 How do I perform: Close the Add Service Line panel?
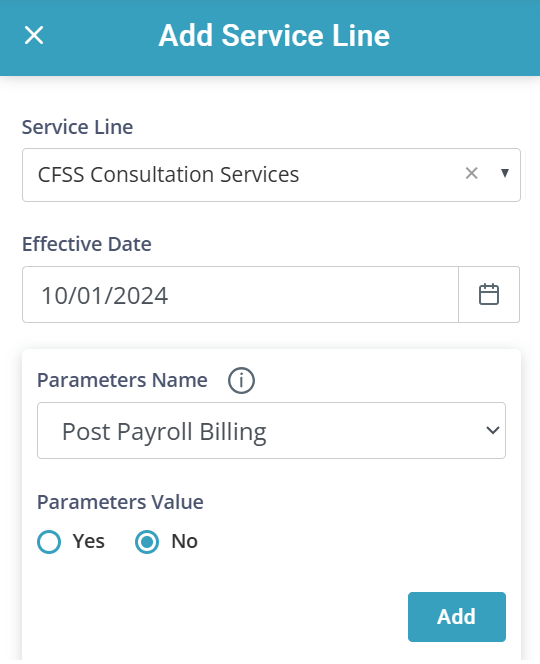tap(34, 35)
